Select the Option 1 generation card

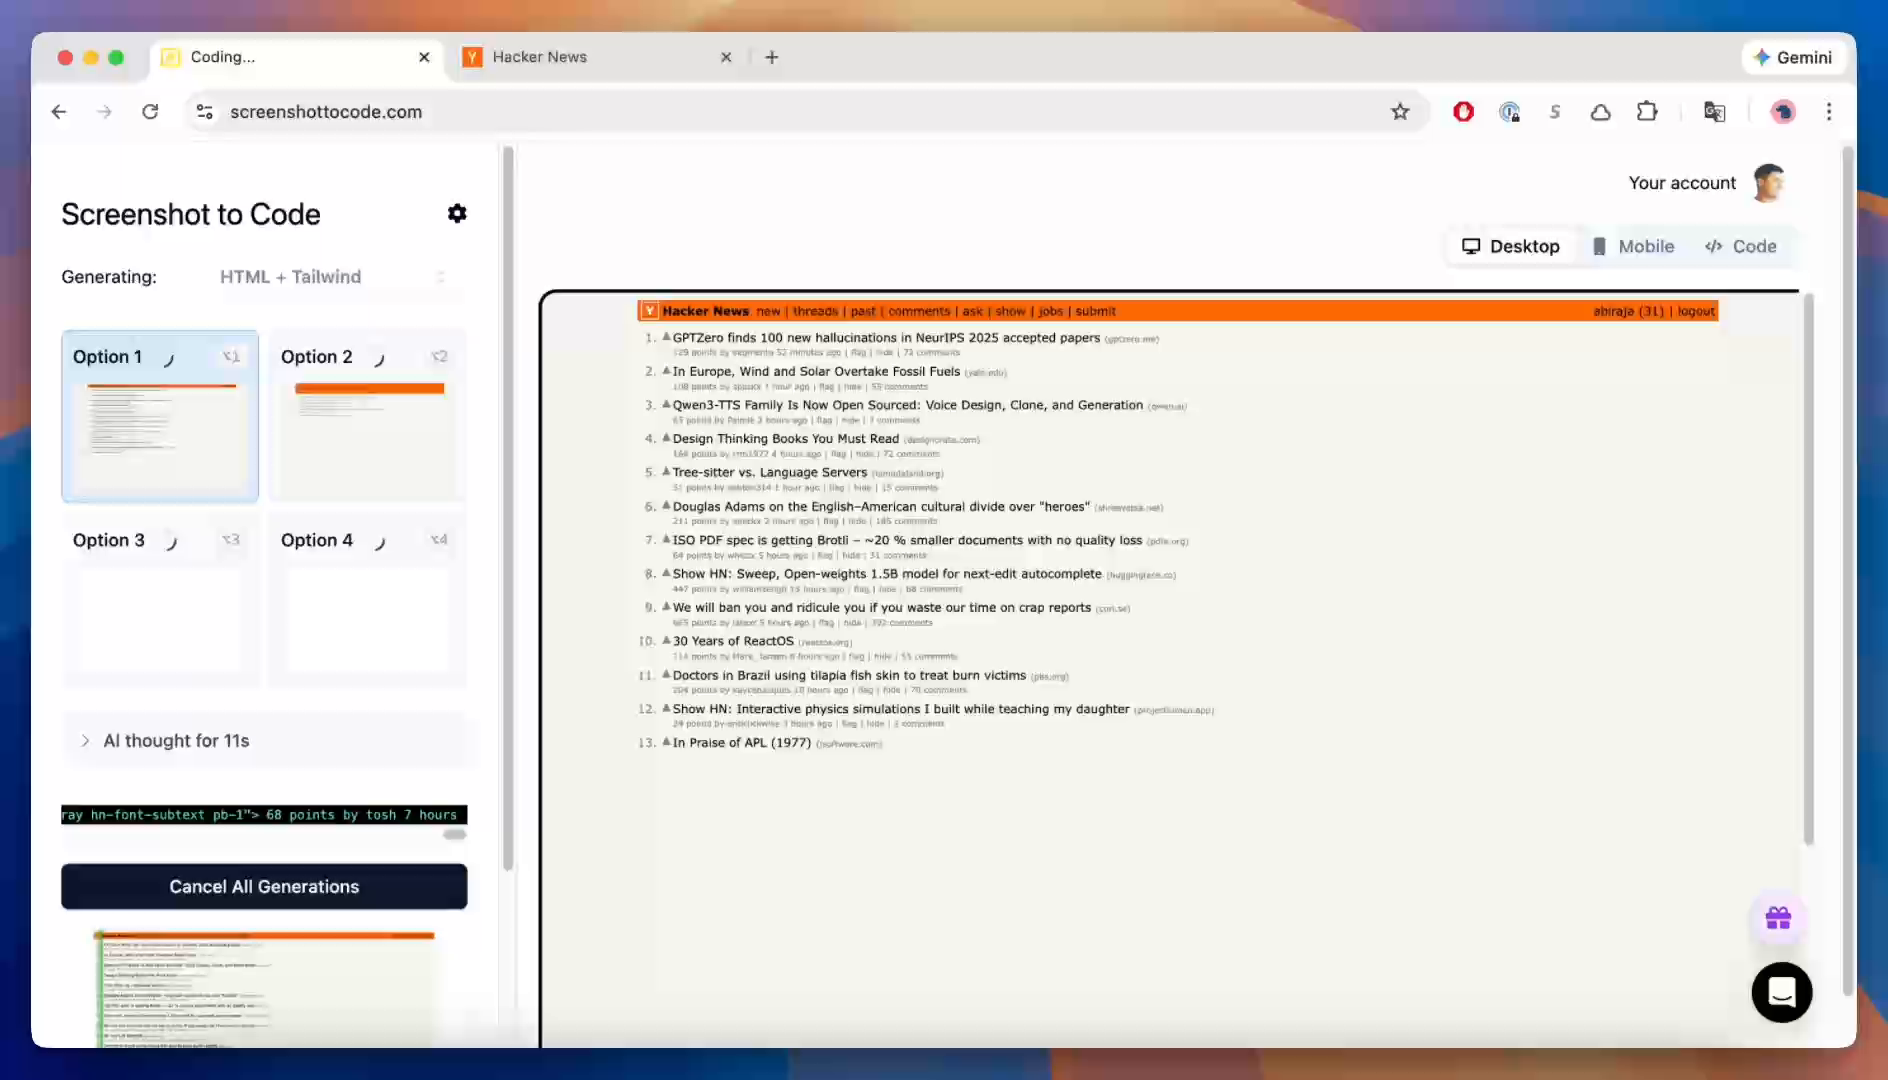click(x=160, y=416)
